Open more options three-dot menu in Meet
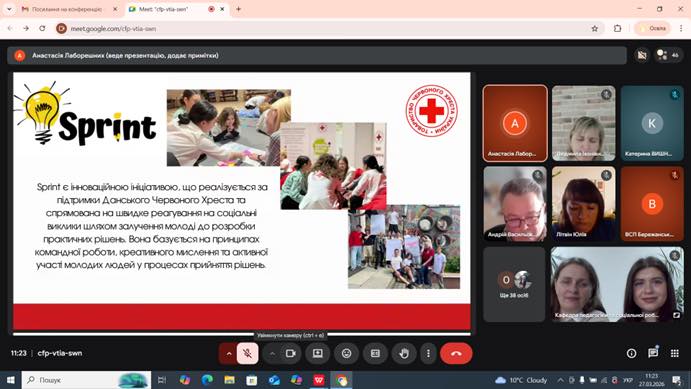Image resolution: width=691 pixels, height=389 pixels. pos(428,353)
